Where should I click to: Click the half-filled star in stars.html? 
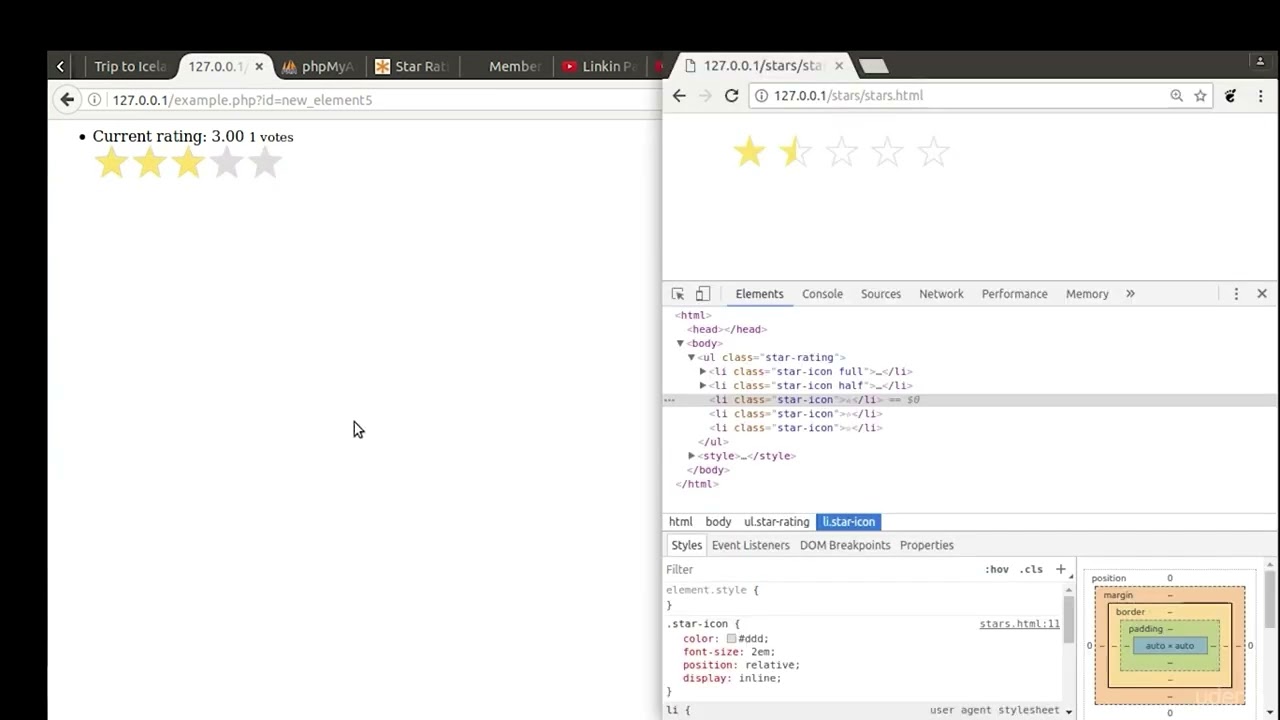click(795, 152)
